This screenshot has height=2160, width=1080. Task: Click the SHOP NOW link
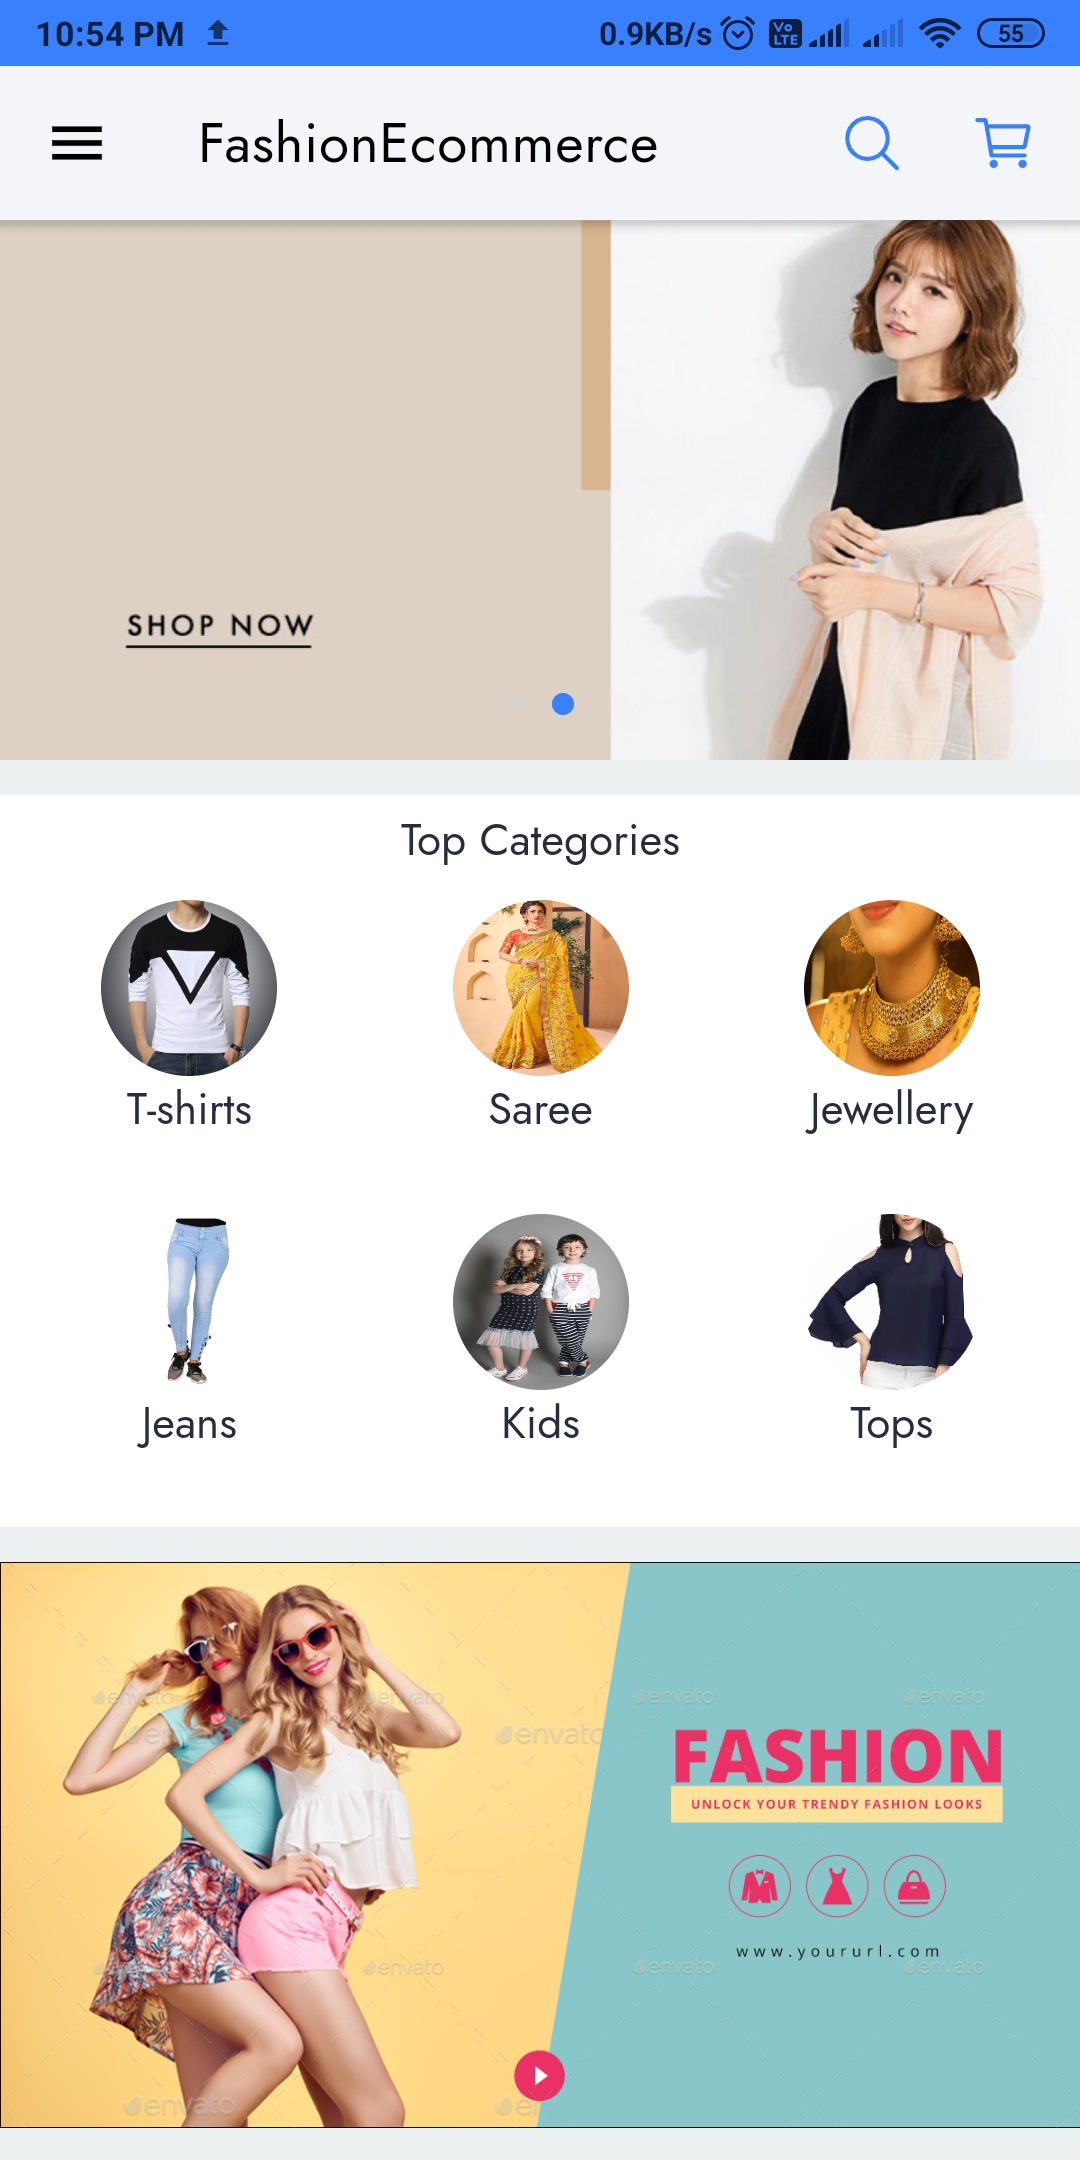(x=219, y=627)
